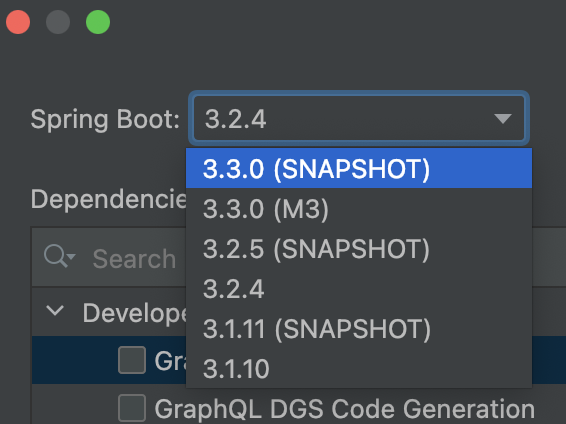Select version 3.2.4 in dropdown list

coord(359,288)
